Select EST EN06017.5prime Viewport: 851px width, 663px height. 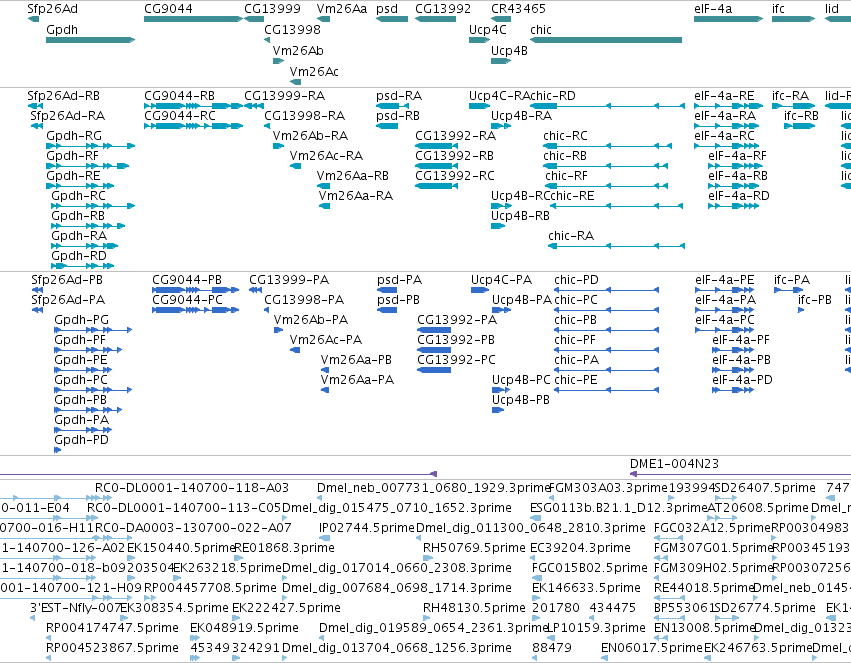[x=605, y=658]
